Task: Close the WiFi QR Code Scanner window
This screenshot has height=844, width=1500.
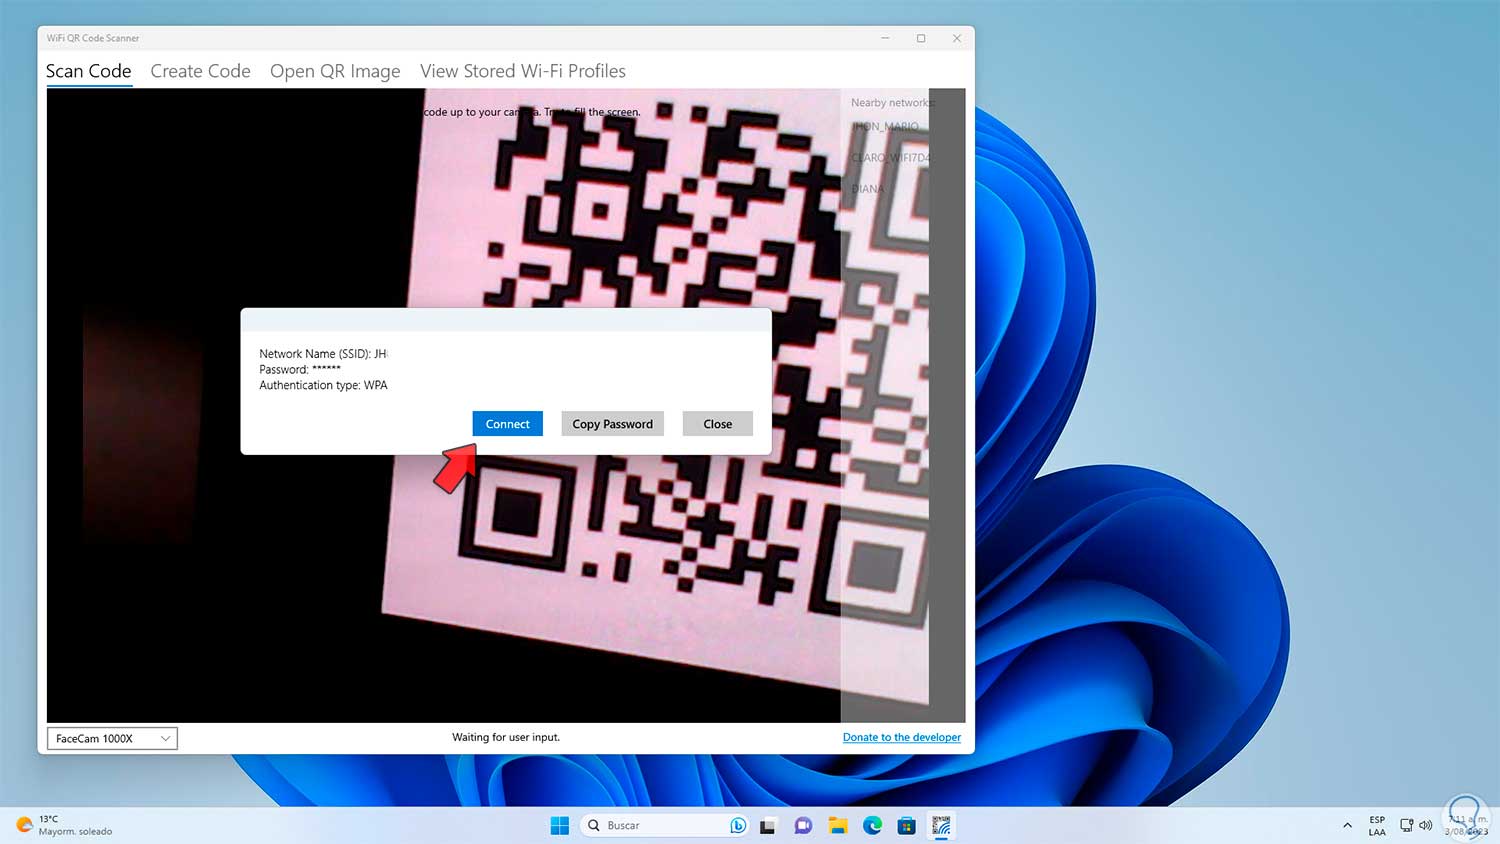Action: (x=957, y=38)
